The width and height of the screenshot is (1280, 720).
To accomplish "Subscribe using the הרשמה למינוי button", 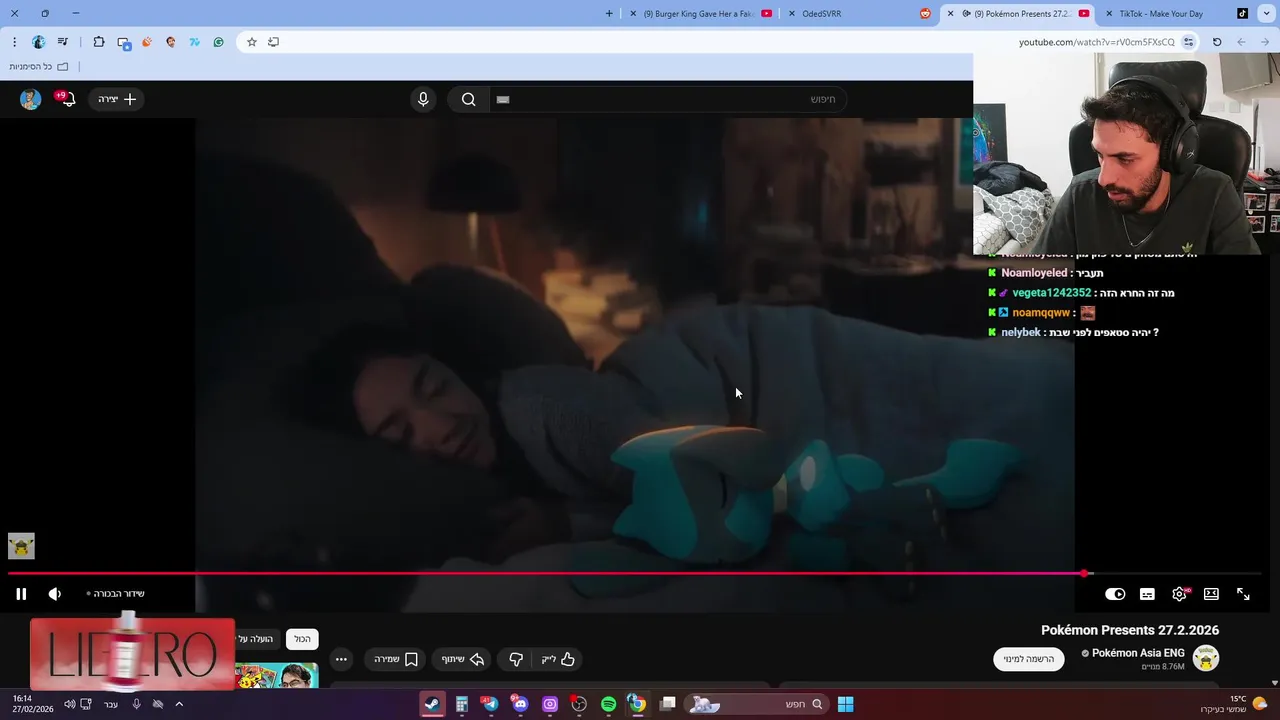I will click(x=1029, y=659).
